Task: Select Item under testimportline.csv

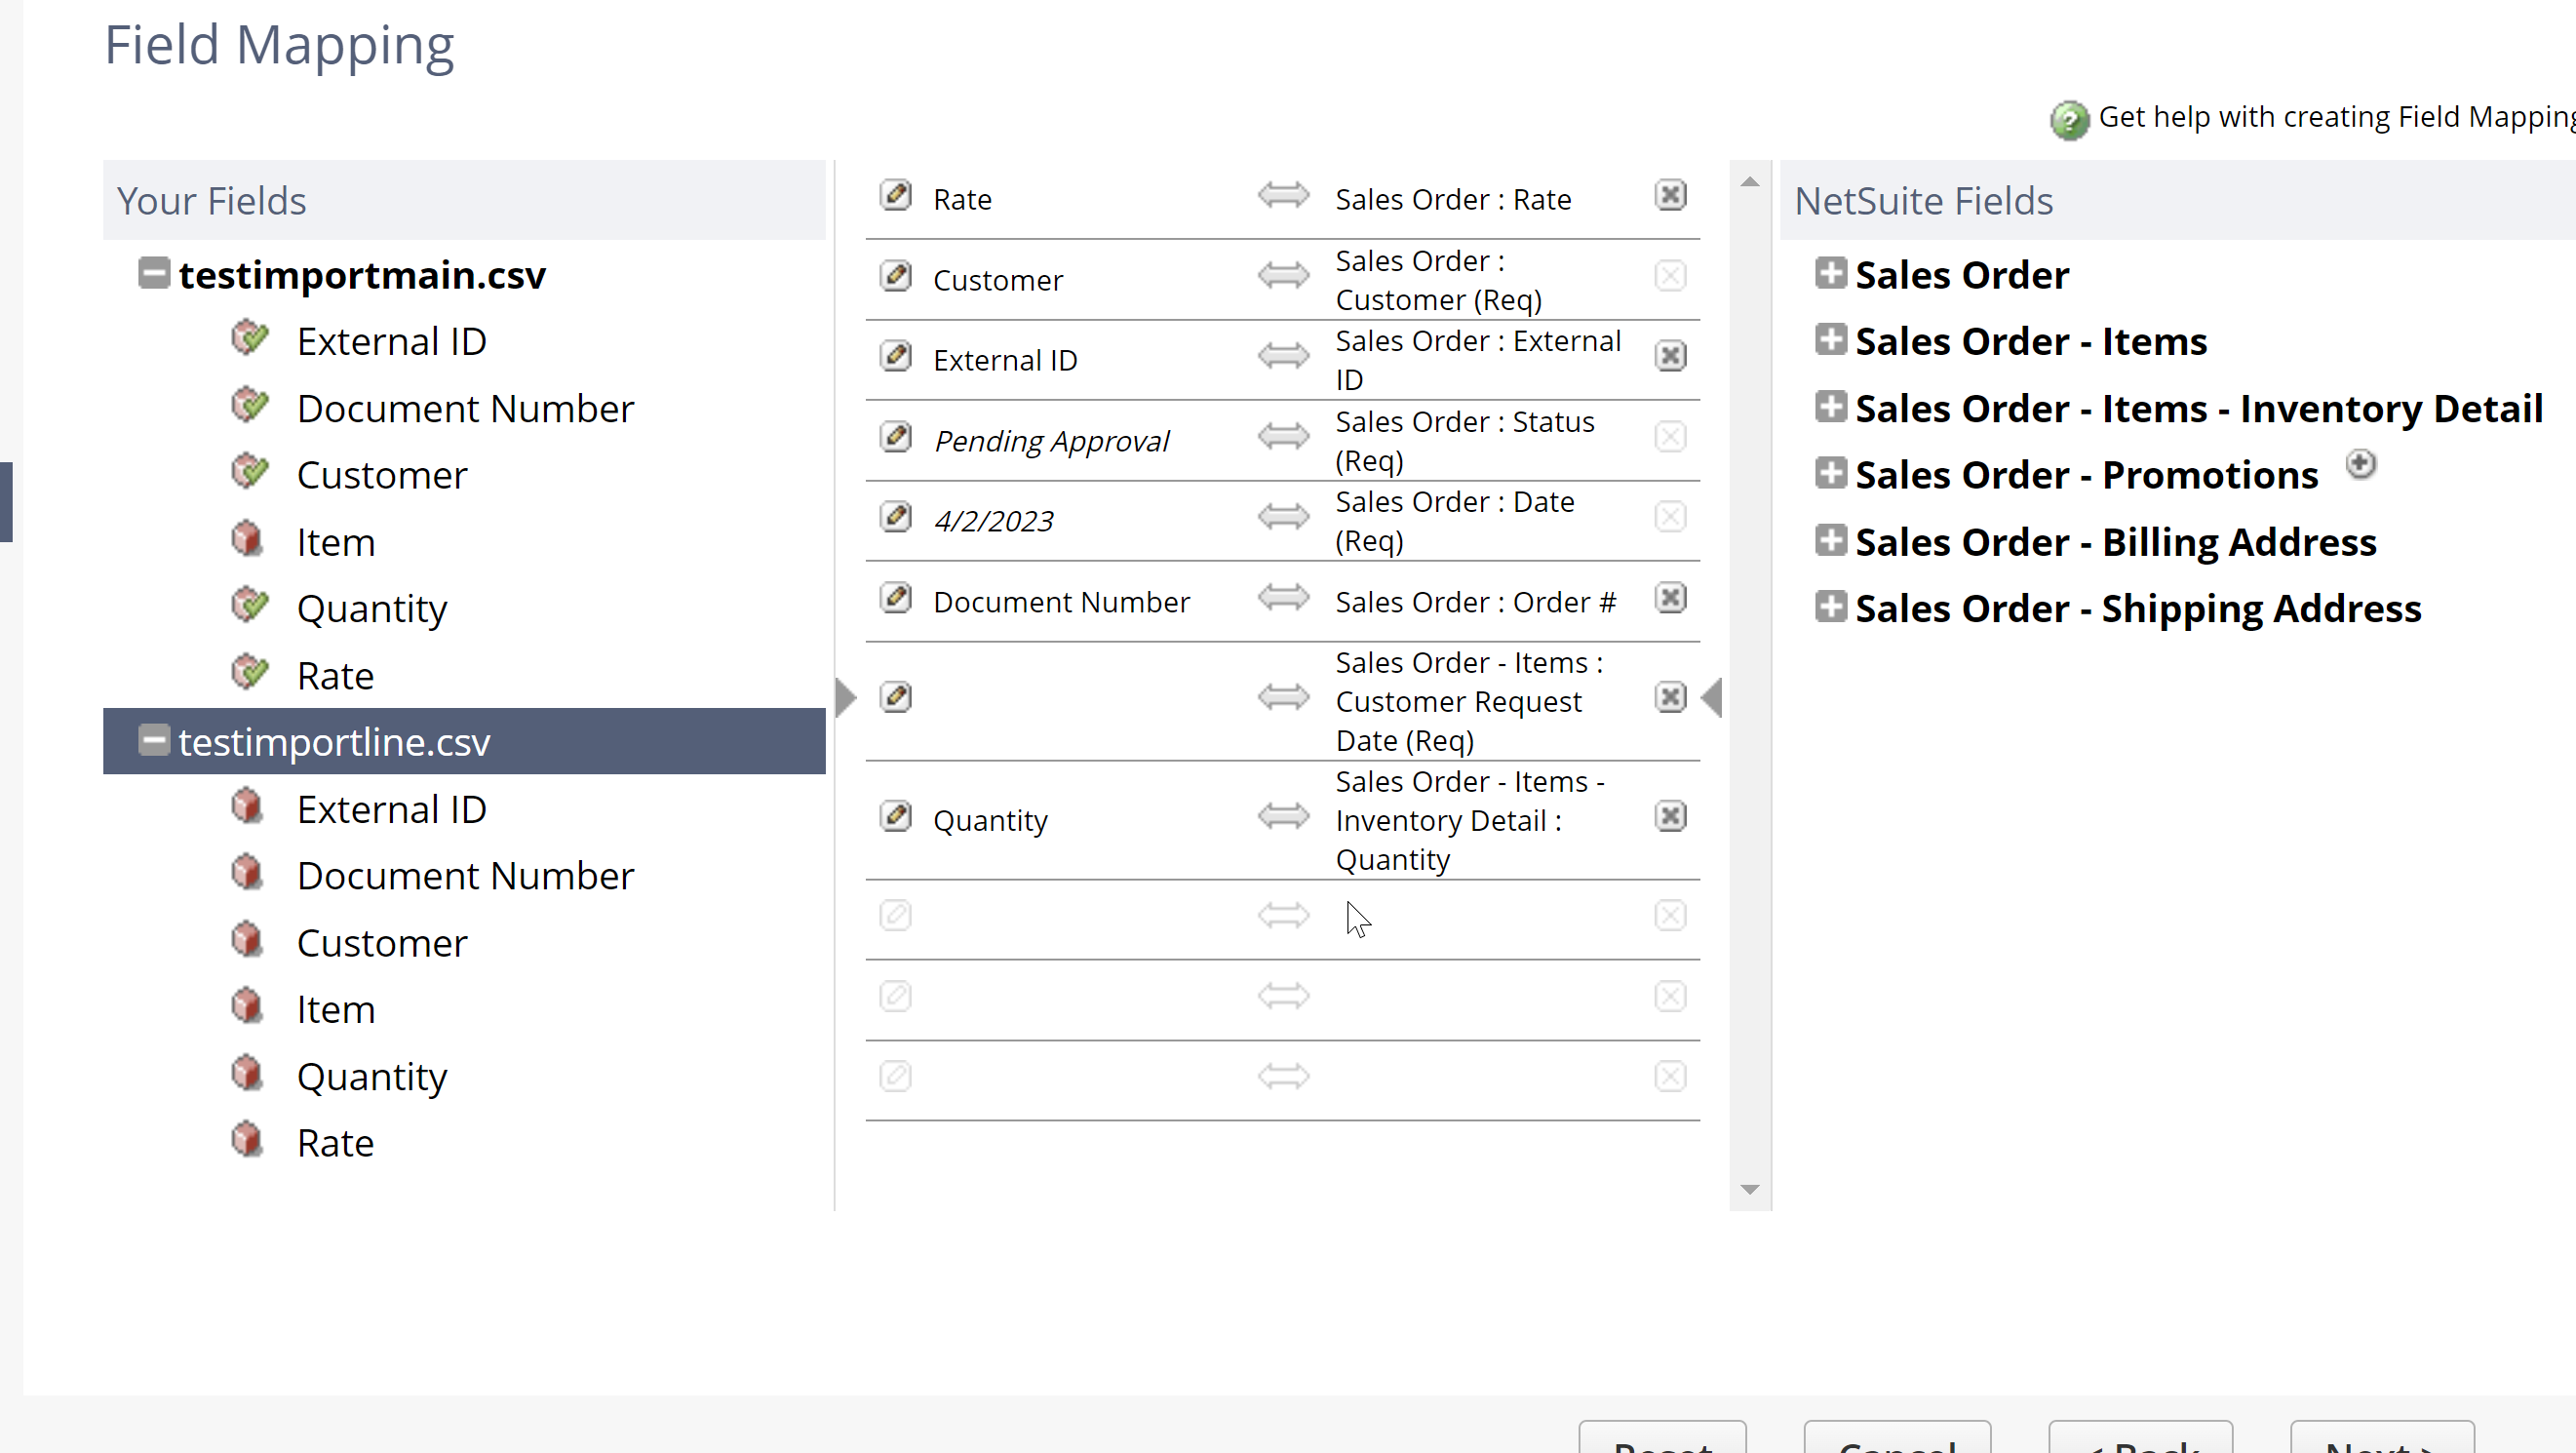Action: (335, 1009)
